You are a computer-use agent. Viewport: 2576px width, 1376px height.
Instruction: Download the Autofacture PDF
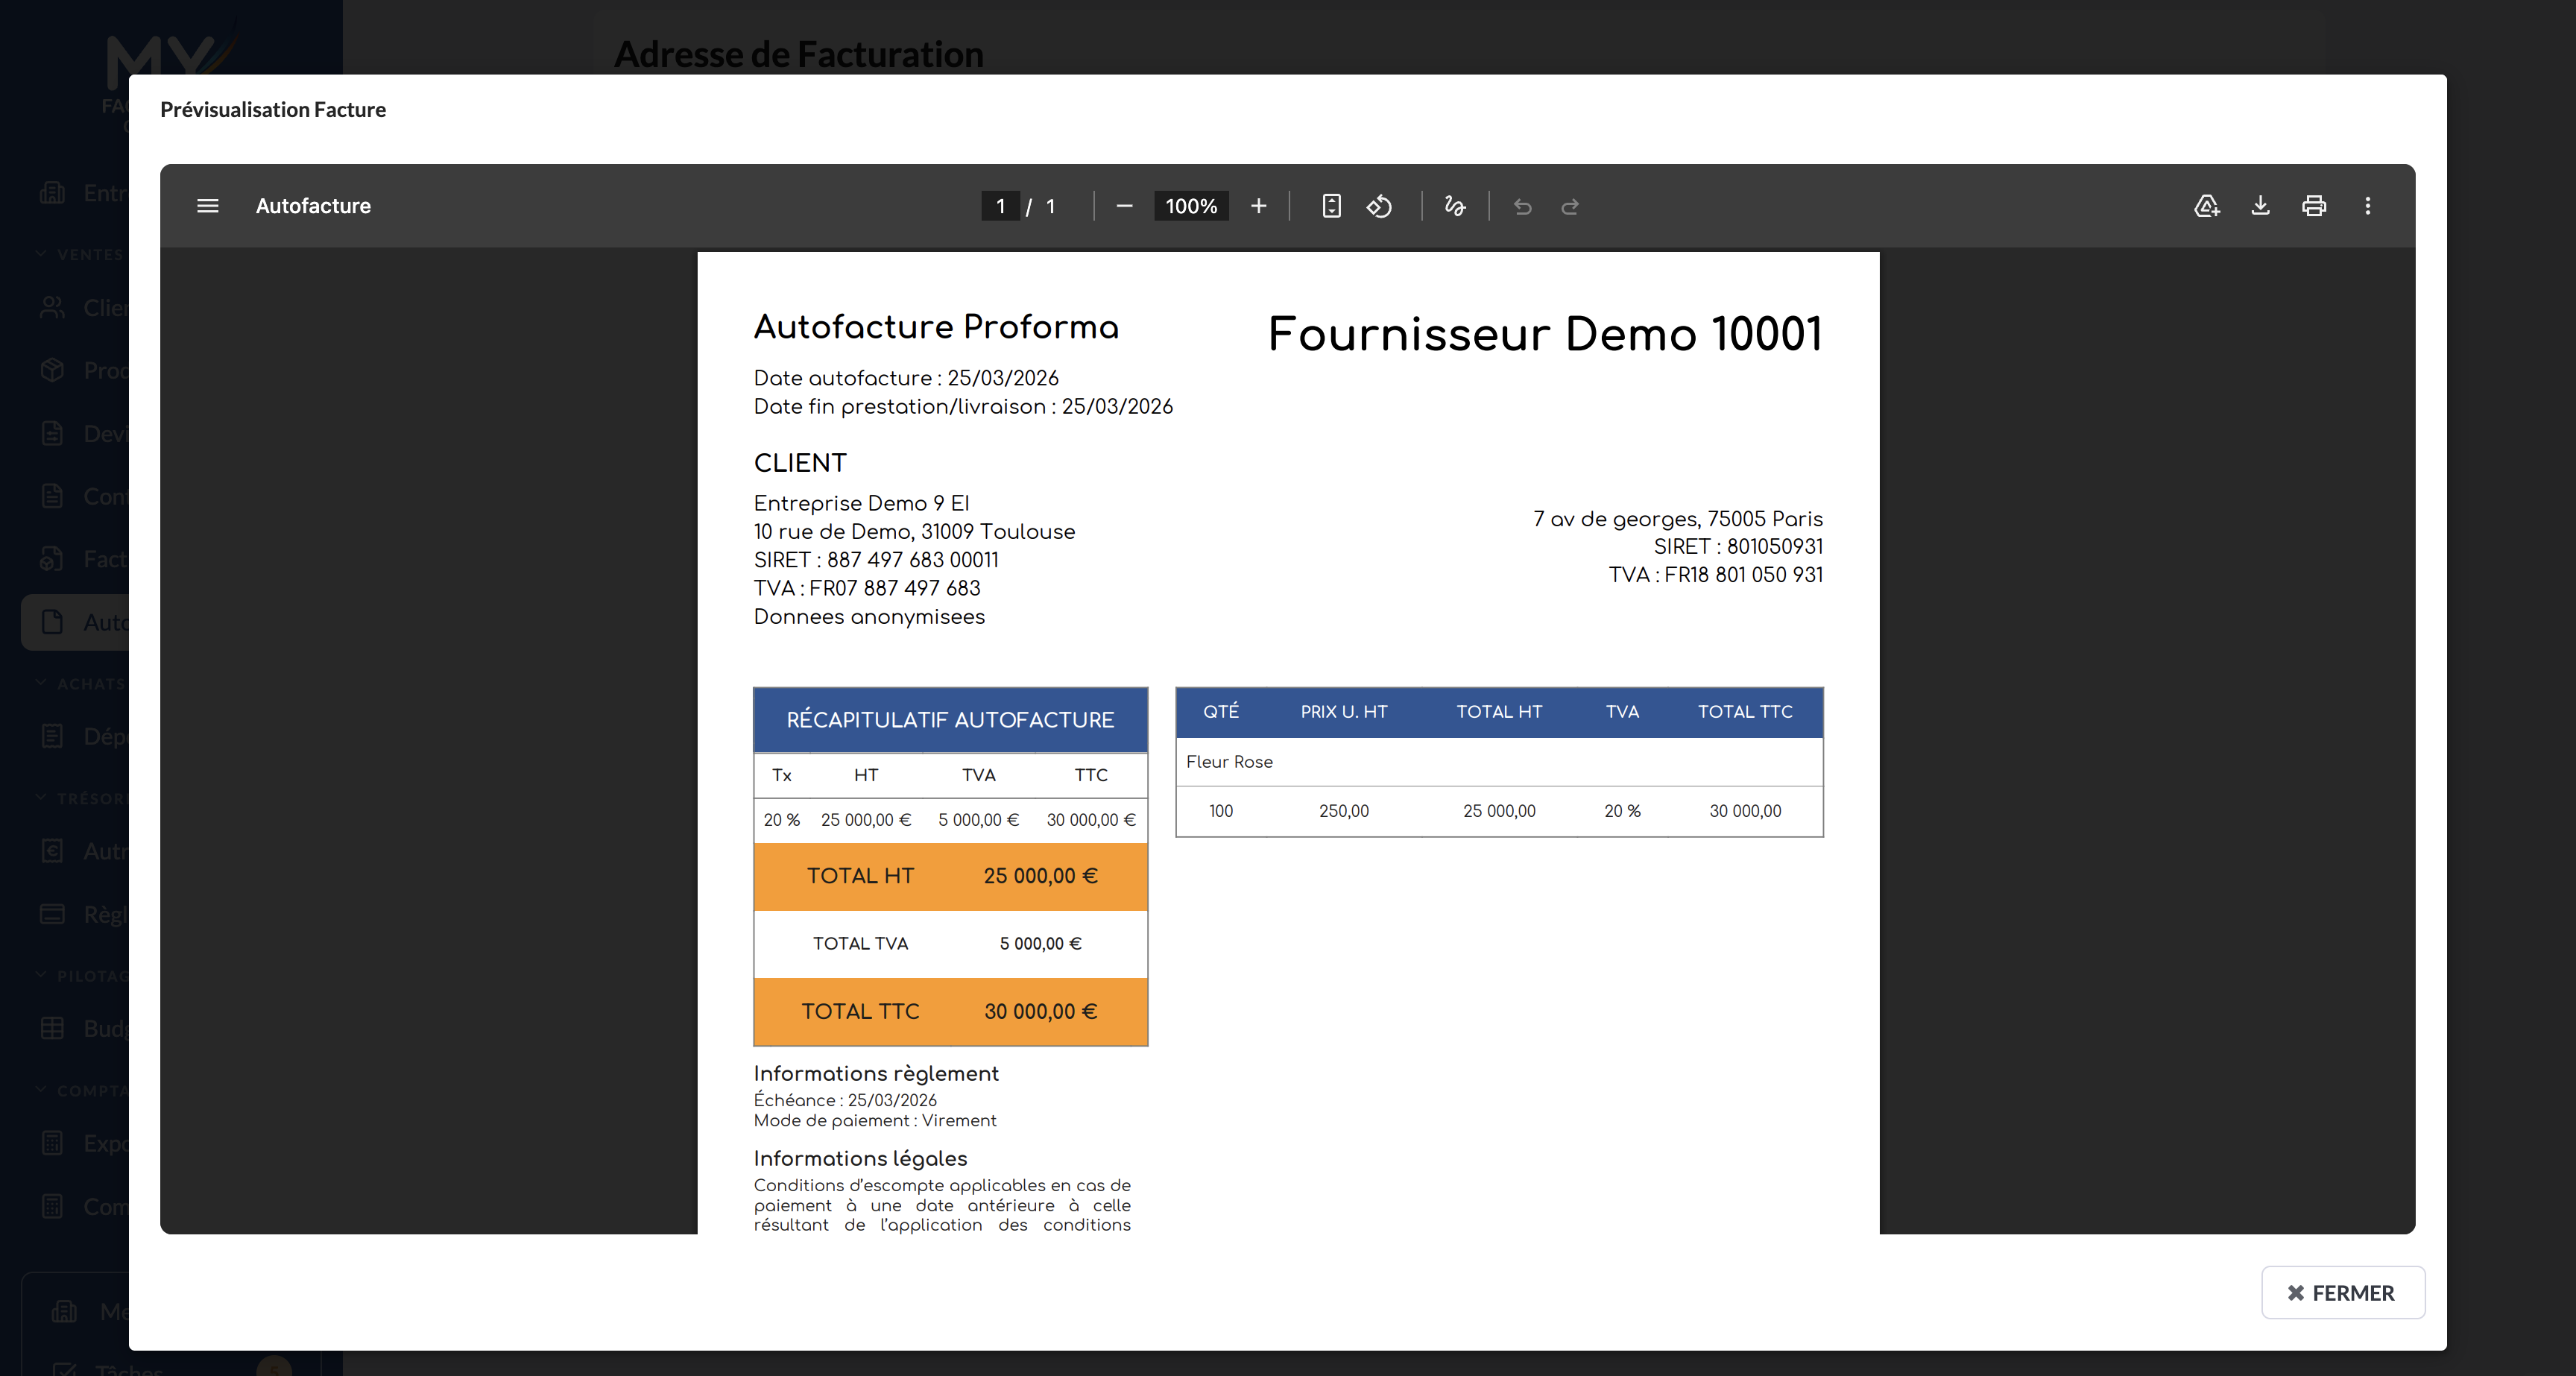(2260, 206)
